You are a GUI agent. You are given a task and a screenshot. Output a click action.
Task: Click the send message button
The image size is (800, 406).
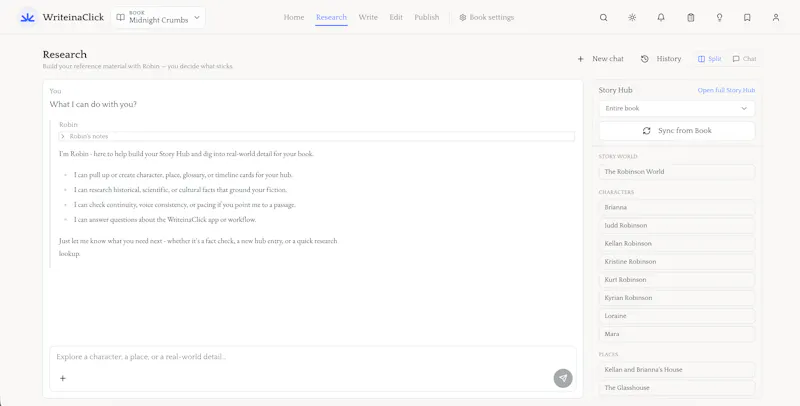[x=563, y=378]
